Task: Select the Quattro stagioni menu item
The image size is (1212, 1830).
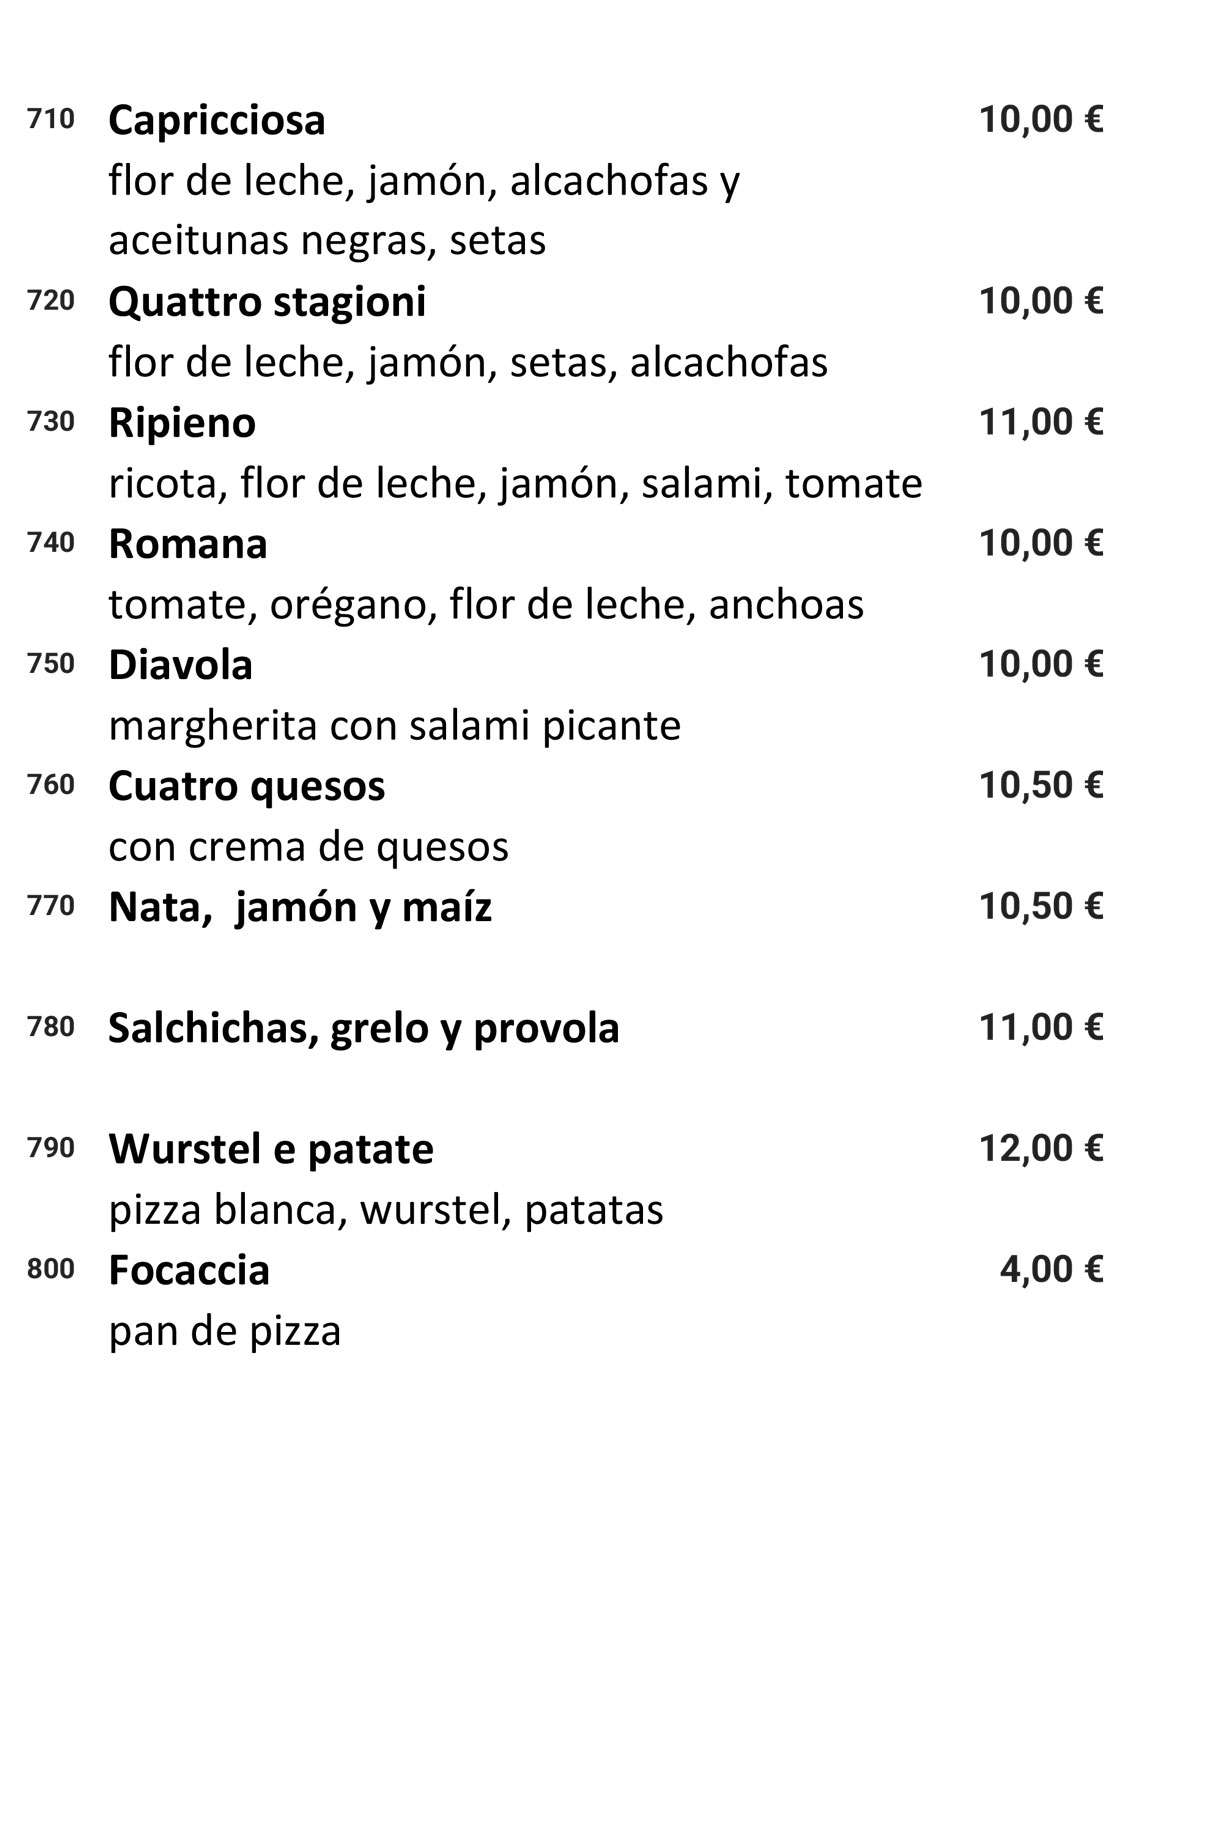Action: coord(266,302)
